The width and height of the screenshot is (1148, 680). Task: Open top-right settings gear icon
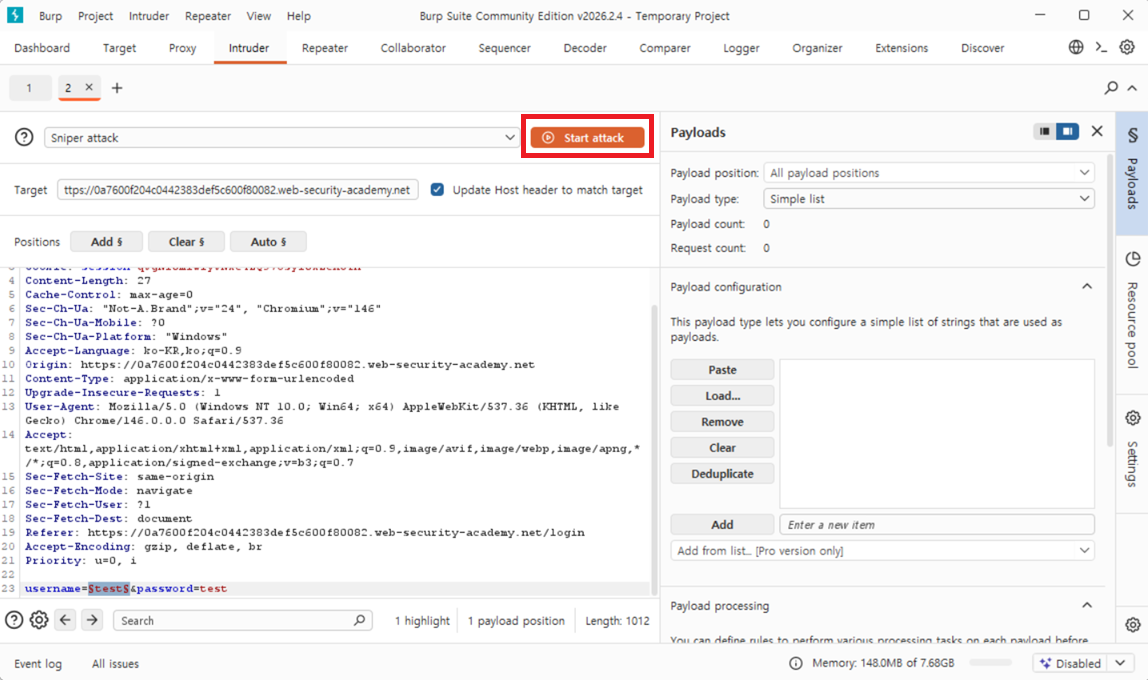tap(1127, 48)
